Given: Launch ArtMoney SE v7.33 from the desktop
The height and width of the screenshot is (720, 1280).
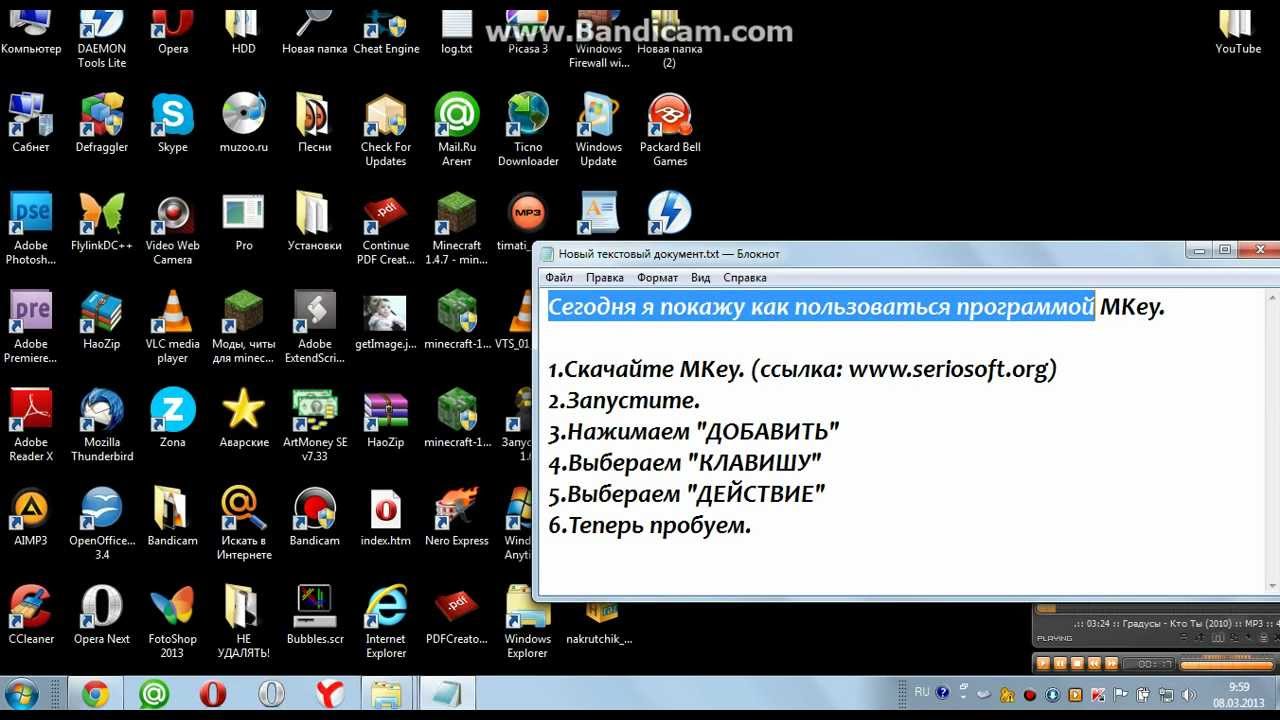Looking at the screenshot, I should coord(314,424).
